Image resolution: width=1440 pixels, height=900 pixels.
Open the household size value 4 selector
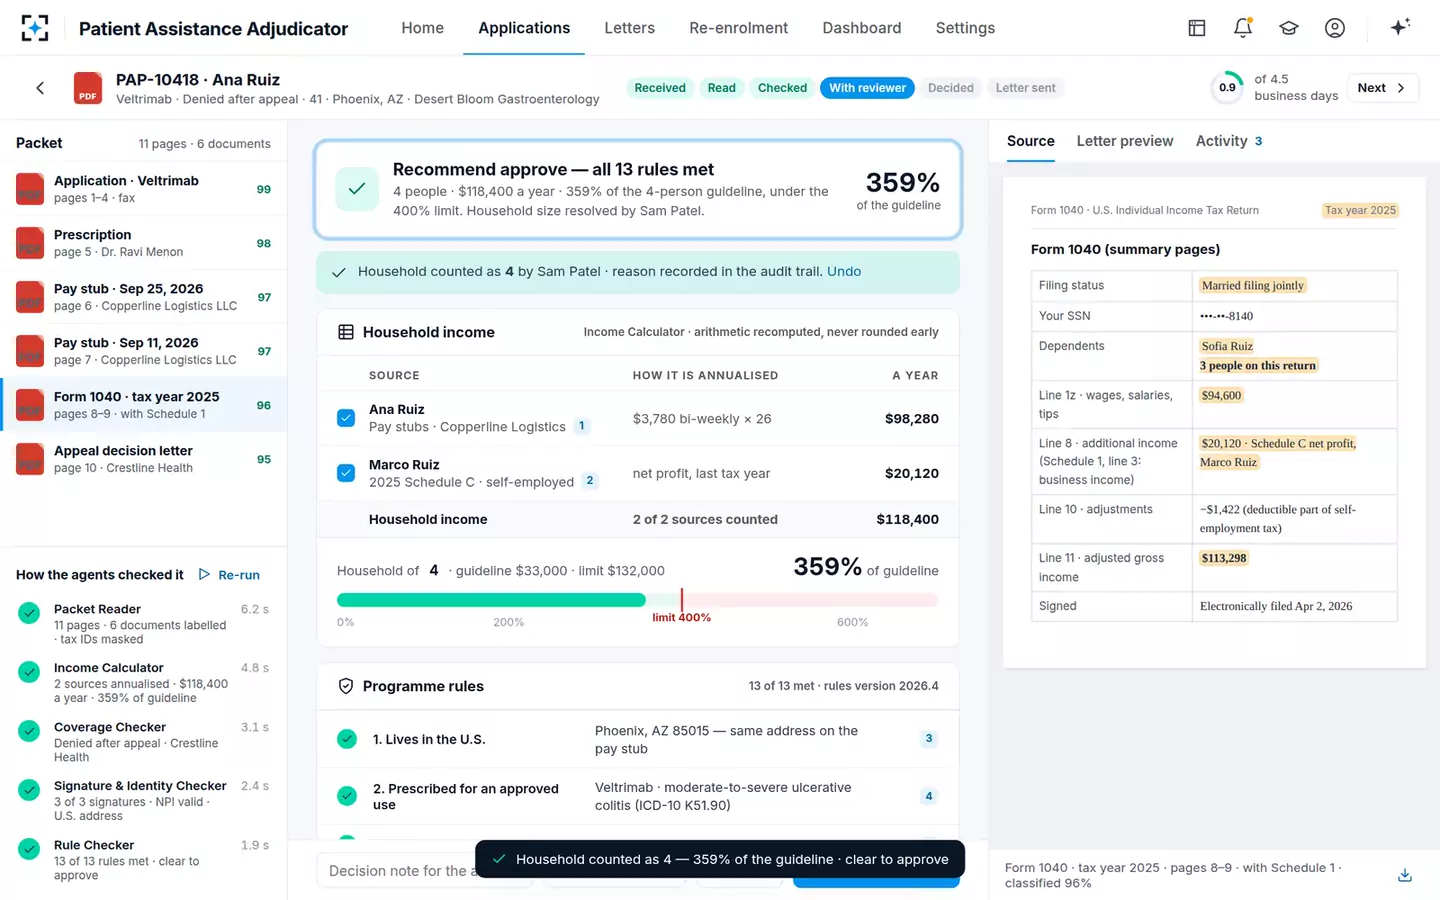coord(434,570)
